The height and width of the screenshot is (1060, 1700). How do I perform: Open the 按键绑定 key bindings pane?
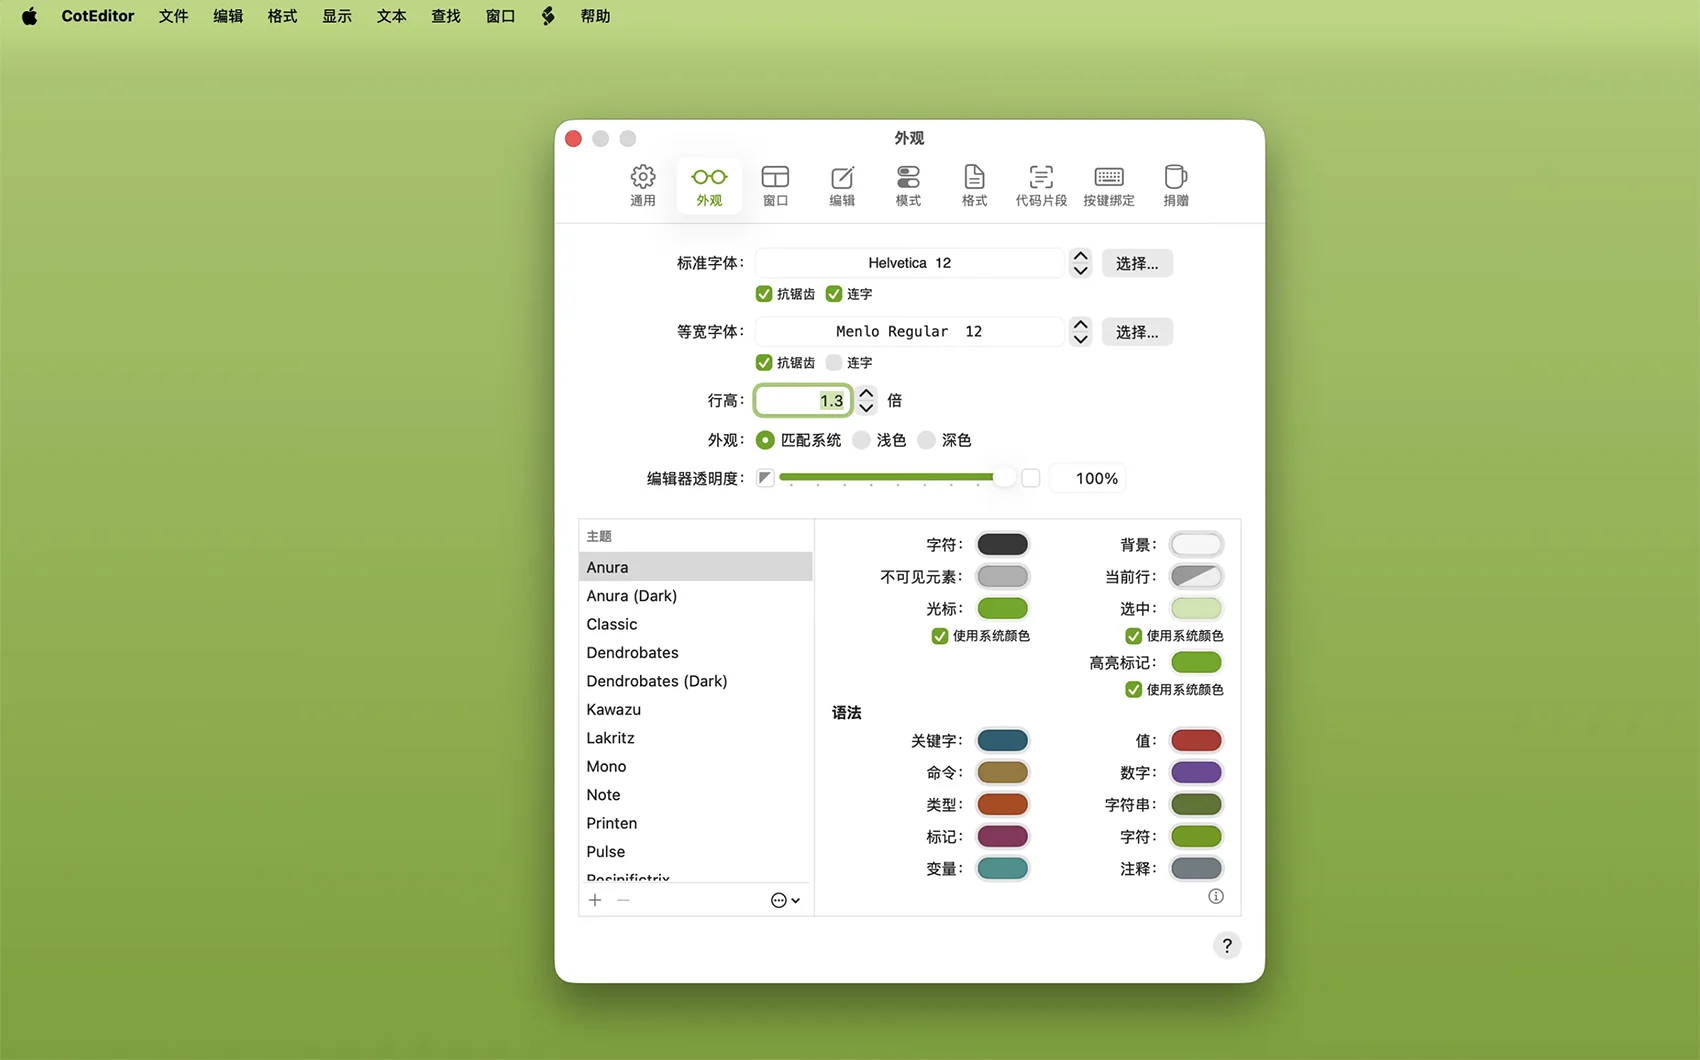[x=1109, y=186]
